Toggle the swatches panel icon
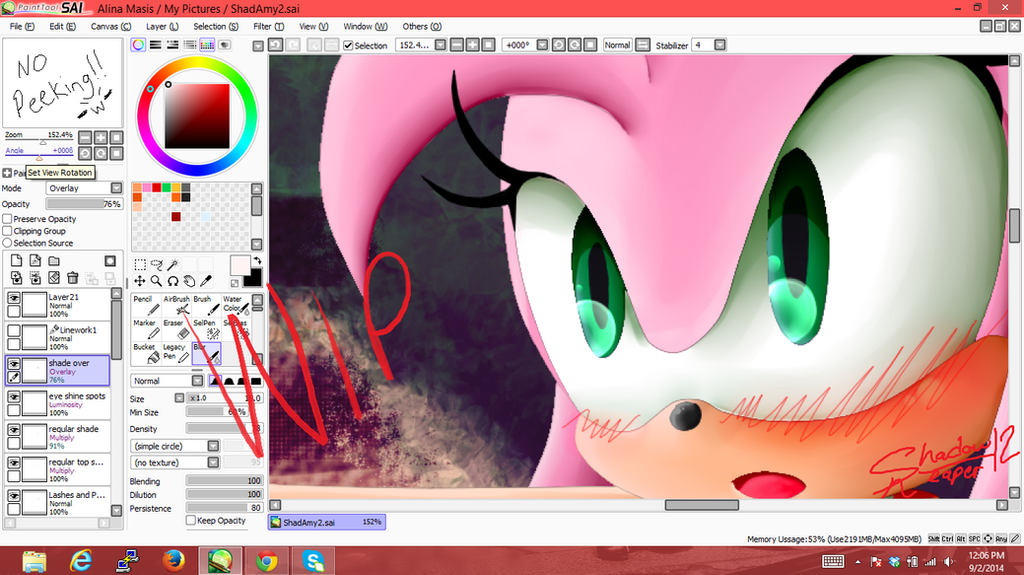Viewport: 1024px width, 575px height. point(207,45)
